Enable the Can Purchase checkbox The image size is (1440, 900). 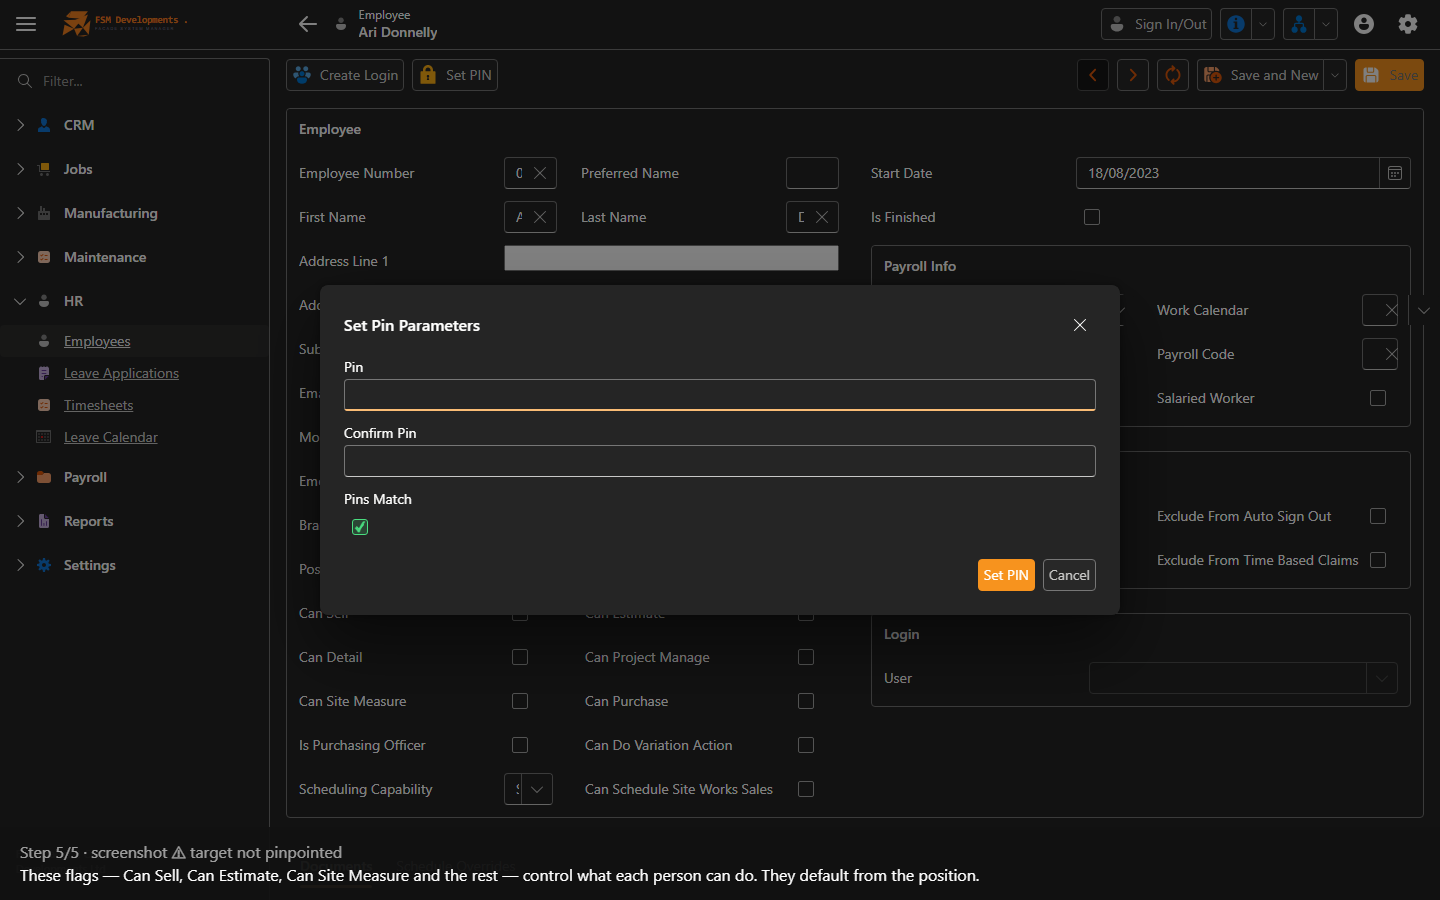pyautogui.click(x=806, y=701)
